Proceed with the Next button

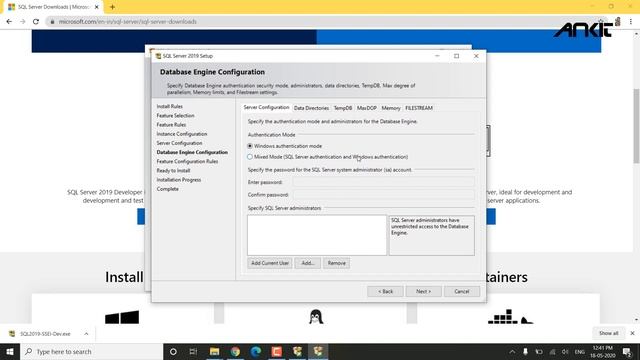[423, 291]
